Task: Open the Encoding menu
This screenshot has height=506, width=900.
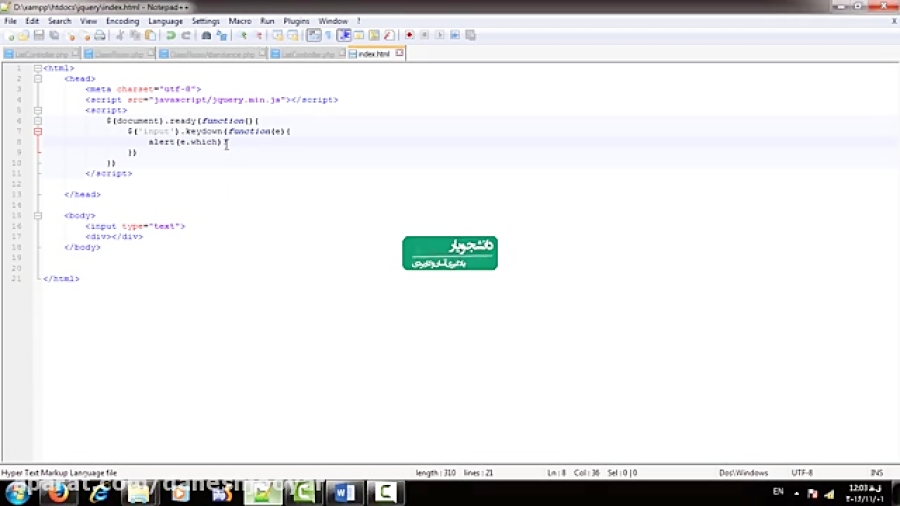Action: click(x=123, y=21)
